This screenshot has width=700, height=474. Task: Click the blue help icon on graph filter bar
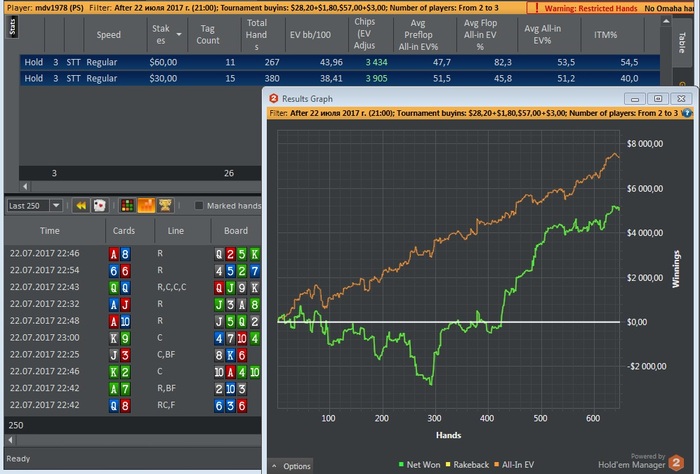click(x=687, y=113)
